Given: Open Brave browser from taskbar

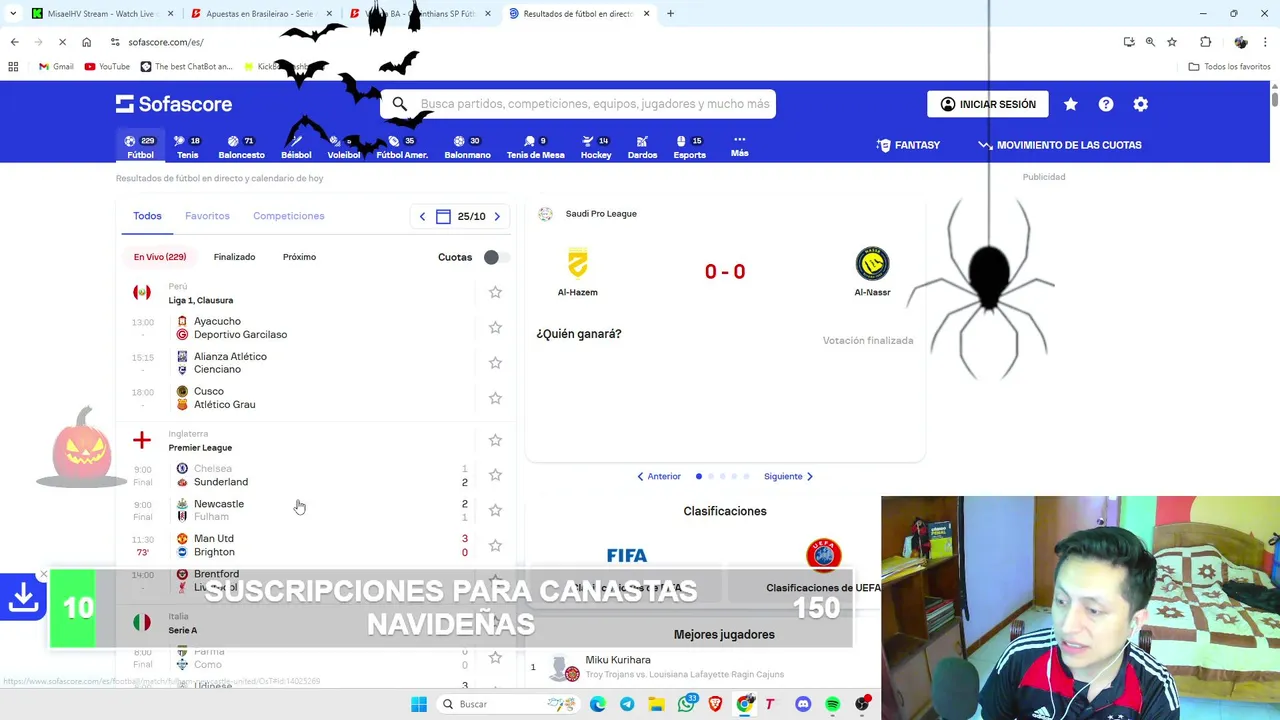Looking at the screenshot, I should (715, 704).
